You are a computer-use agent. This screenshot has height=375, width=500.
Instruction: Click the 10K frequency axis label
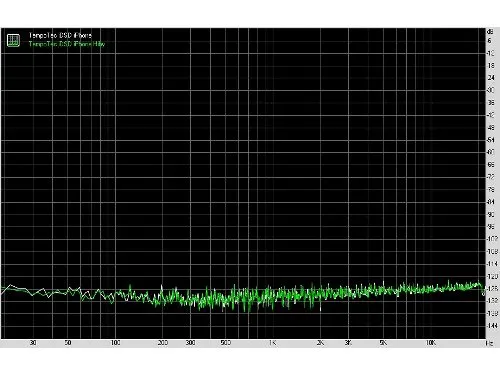[x=430, y=343]
